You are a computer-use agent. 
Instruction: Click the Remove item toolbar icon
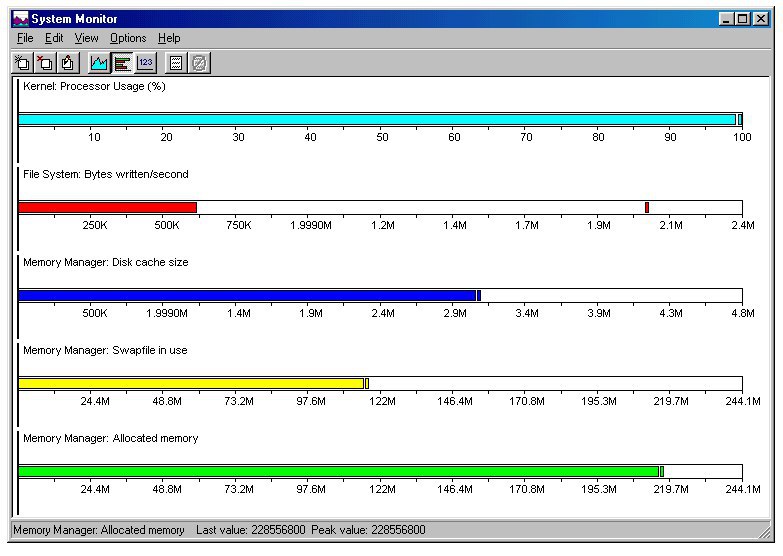[45, 63]
